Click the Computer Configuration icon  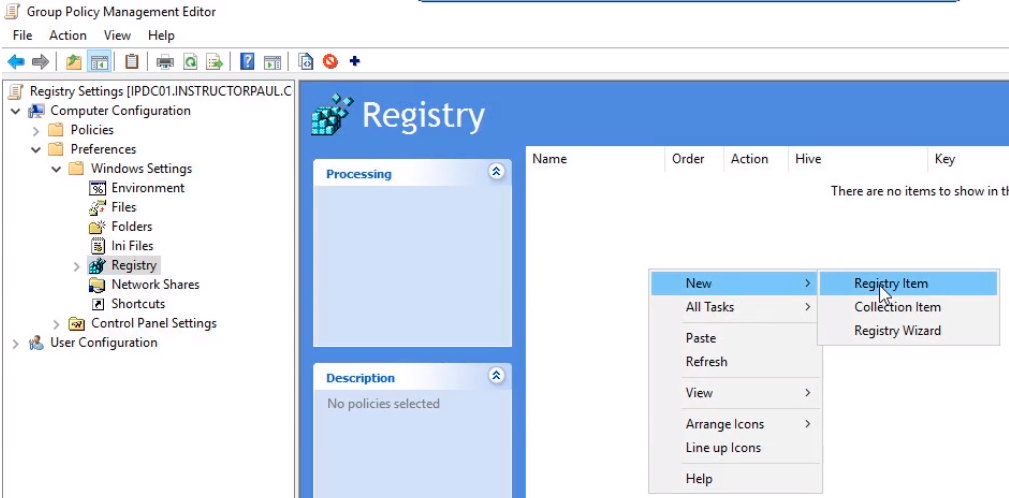point(36,111)
